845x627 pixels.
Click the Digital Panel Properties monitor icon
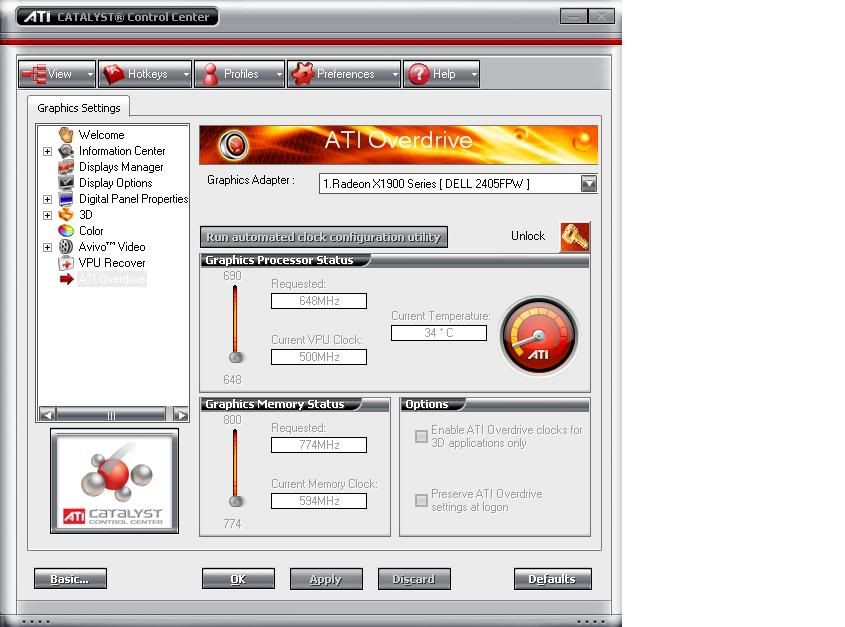click(x=66, y=199)
